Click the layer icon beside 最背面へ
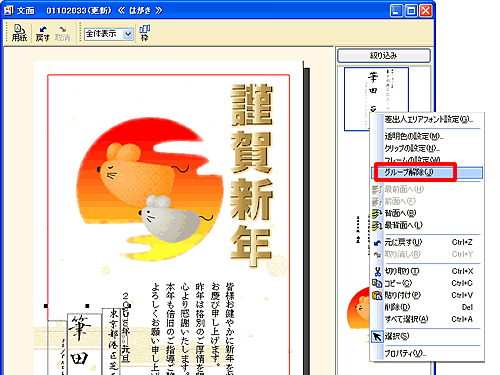 pyautogui.click(x=377, y=226)
